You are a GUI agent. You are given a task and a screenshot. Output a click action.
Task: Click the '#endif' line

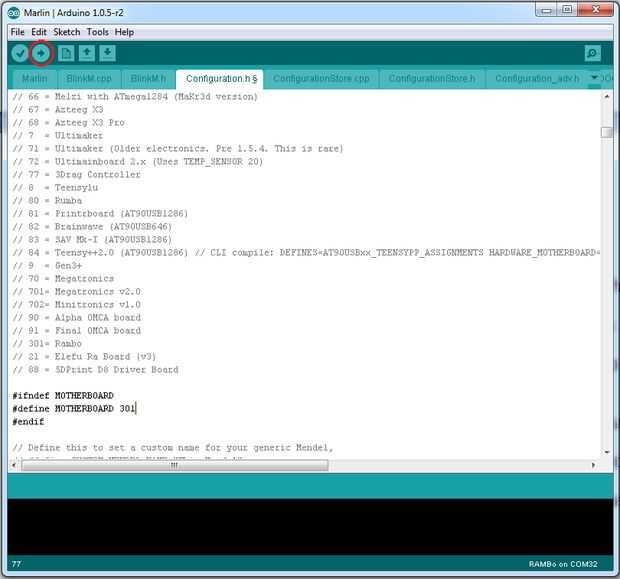coord(28,422)
